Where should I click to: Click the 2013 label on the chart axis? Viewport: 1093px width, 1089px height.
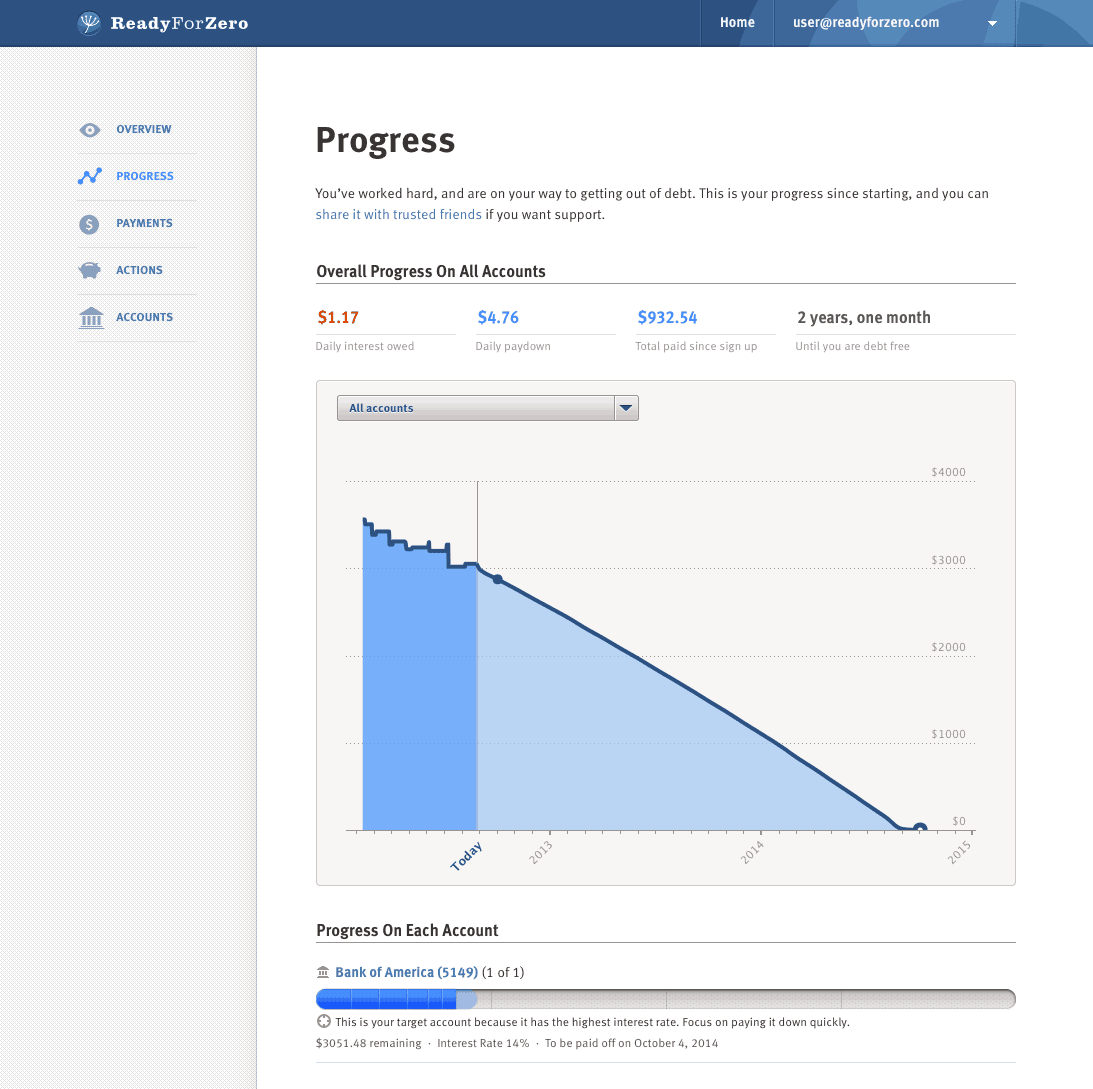coord(541,852)
